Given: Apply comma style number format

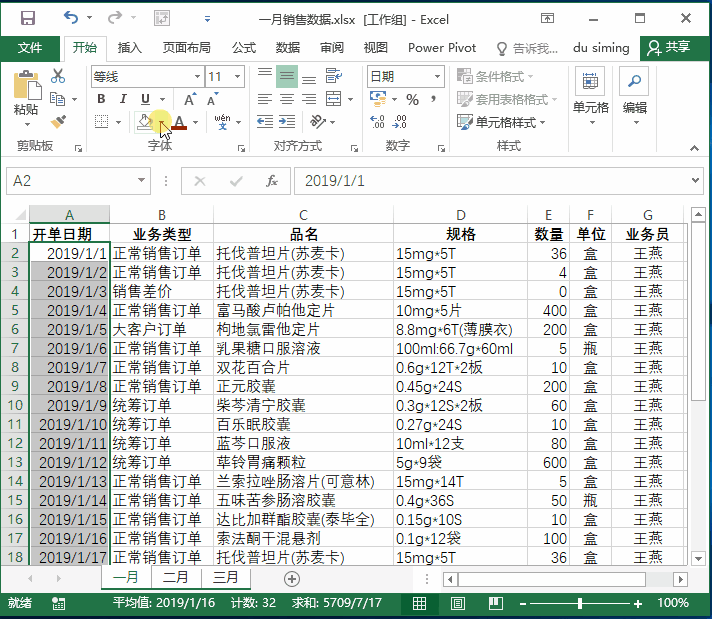Looking at the screenshot, I should coord(434,99).
